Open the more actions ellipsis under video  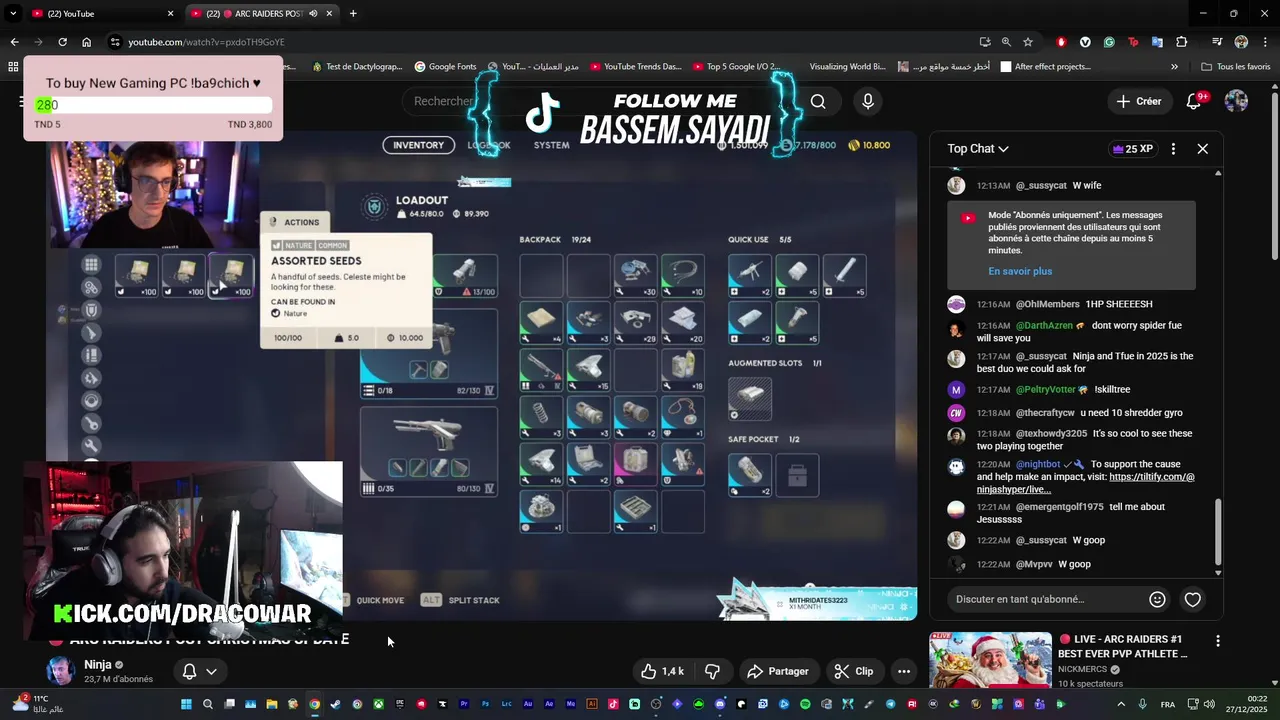pyautogui.click(x=904, y=671)
